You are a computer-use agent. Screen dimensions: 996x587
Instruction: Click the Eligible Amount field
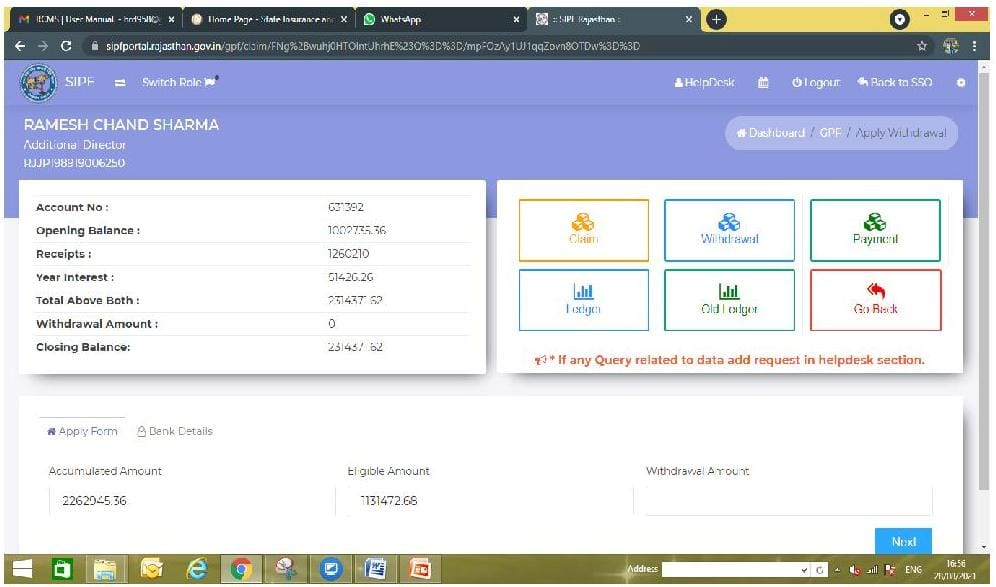pyautogui.click(x=489, y=501)
